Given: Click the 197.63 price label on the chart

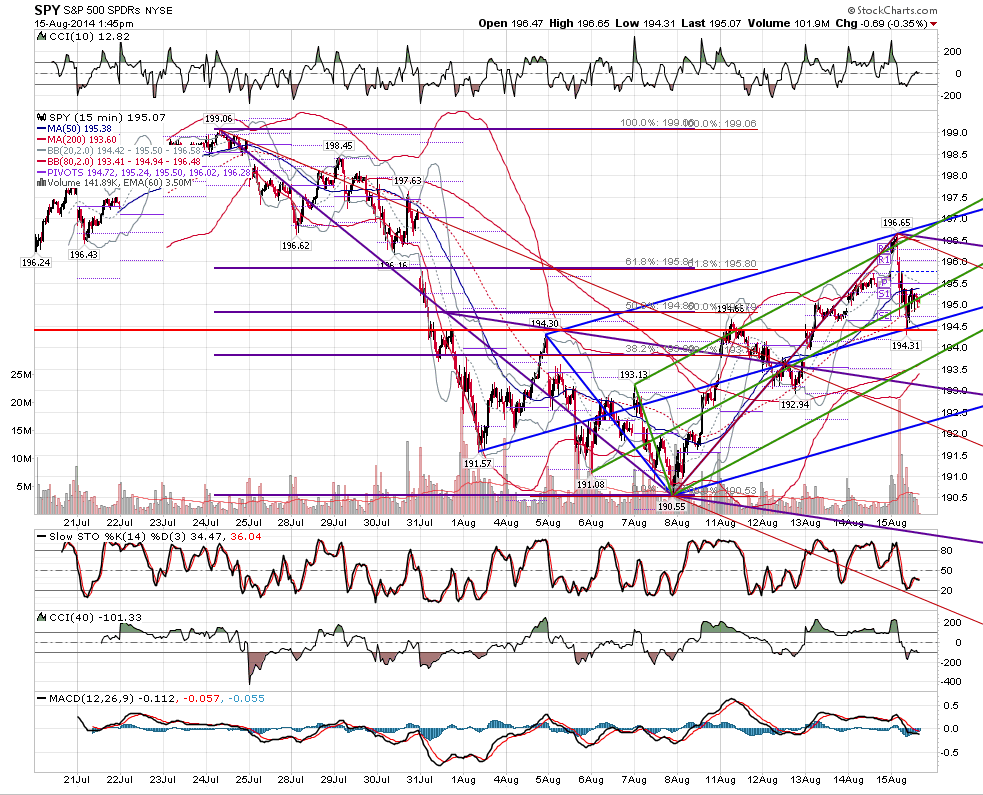Looking at the screenshot, I should coord(407,181).
